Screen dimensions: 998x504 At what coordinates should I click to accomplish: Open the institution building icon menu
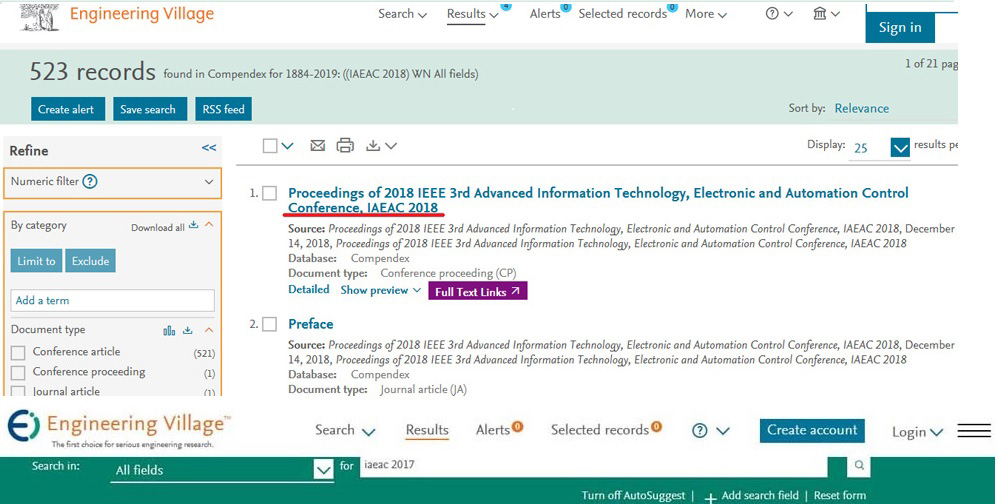click(827, 14)
